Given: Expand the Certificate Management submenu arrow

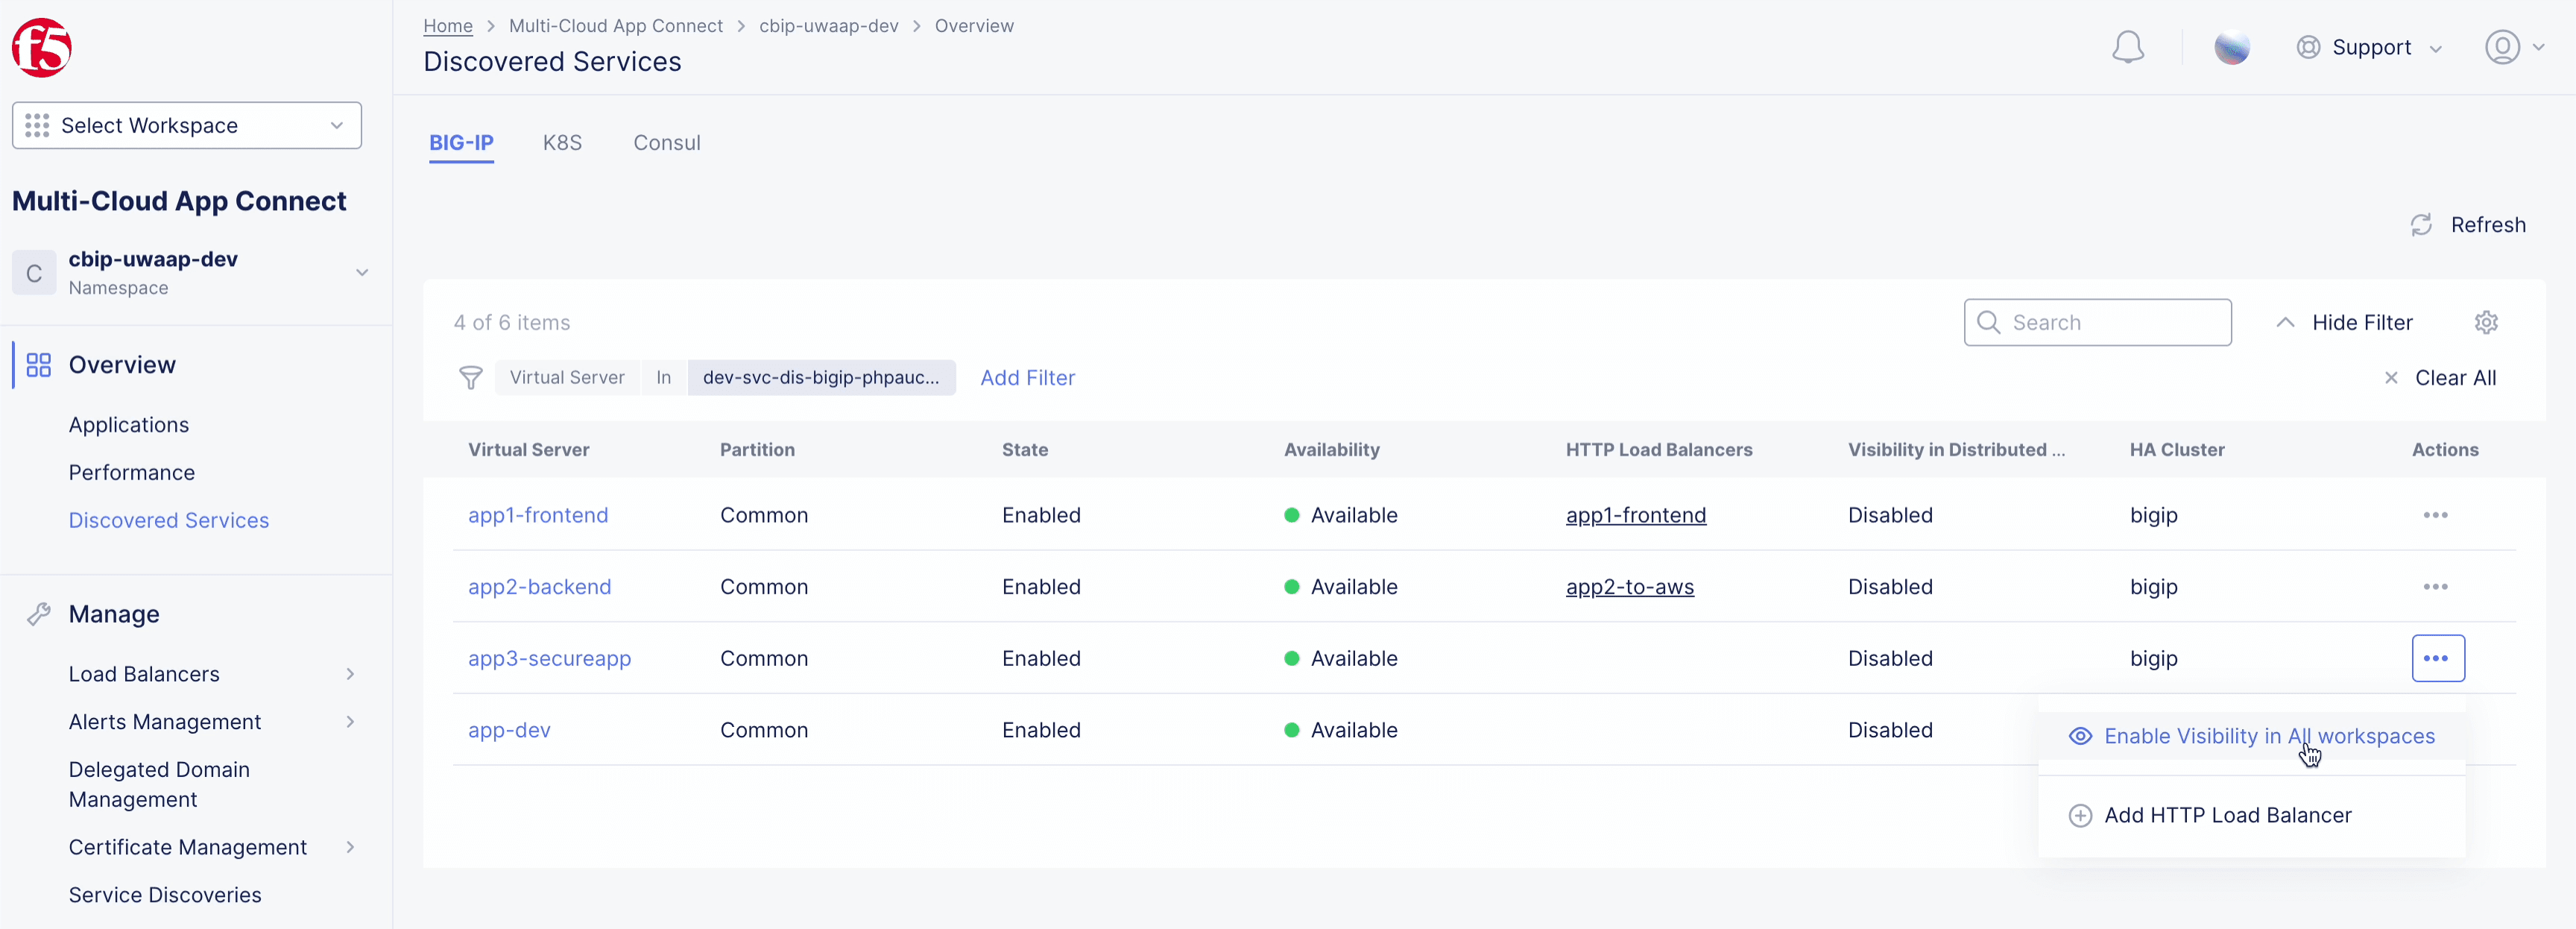Looking at the screenshot, I should click(x=350, y=847).
